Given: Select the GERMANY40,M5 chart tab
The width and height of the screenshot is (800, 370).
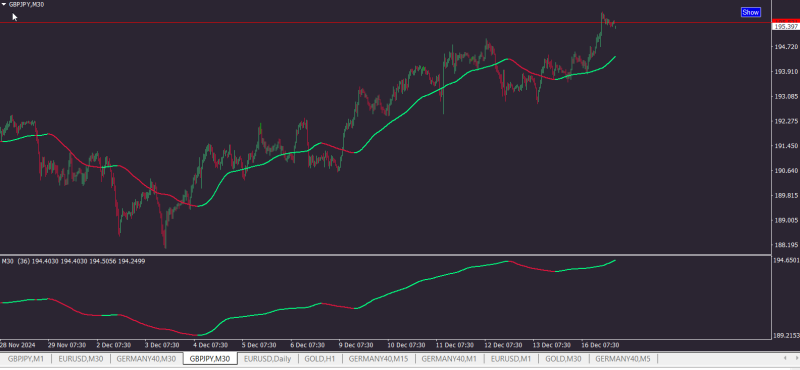Looking at the screenshot, I should coord(623,359).
